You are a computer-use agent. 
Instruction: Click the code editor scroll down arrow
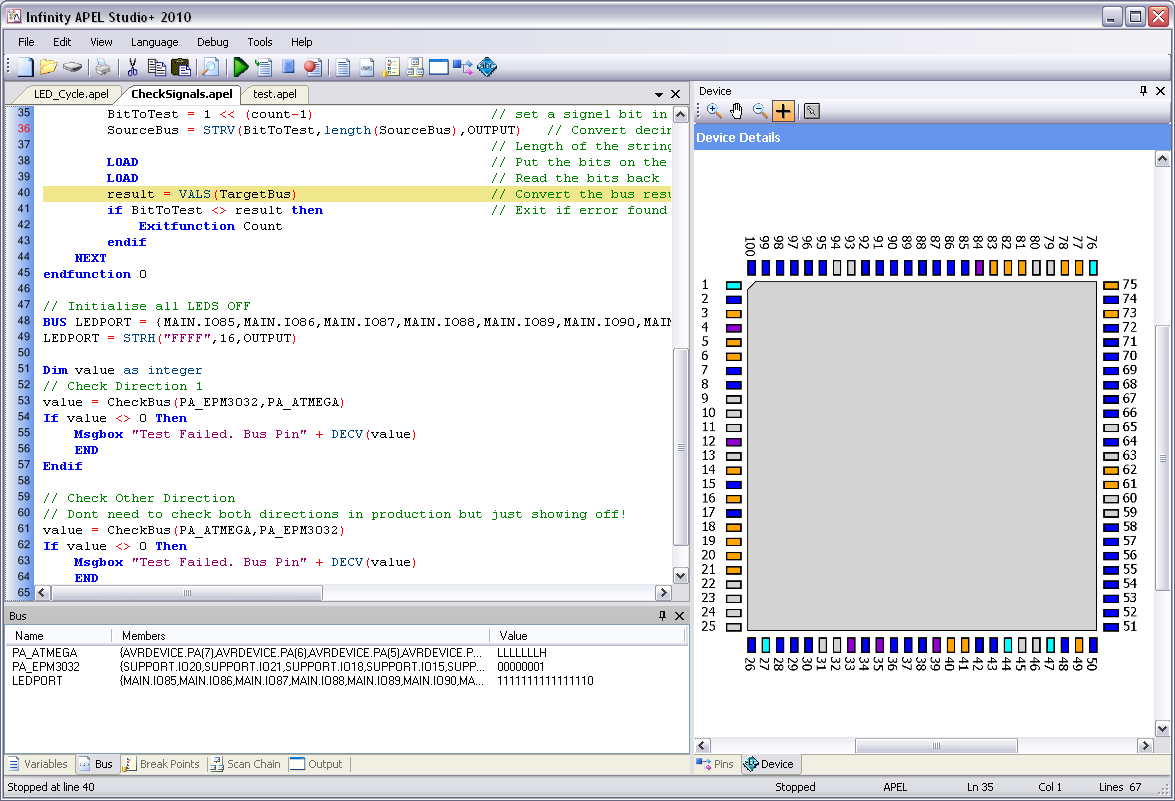680,575
